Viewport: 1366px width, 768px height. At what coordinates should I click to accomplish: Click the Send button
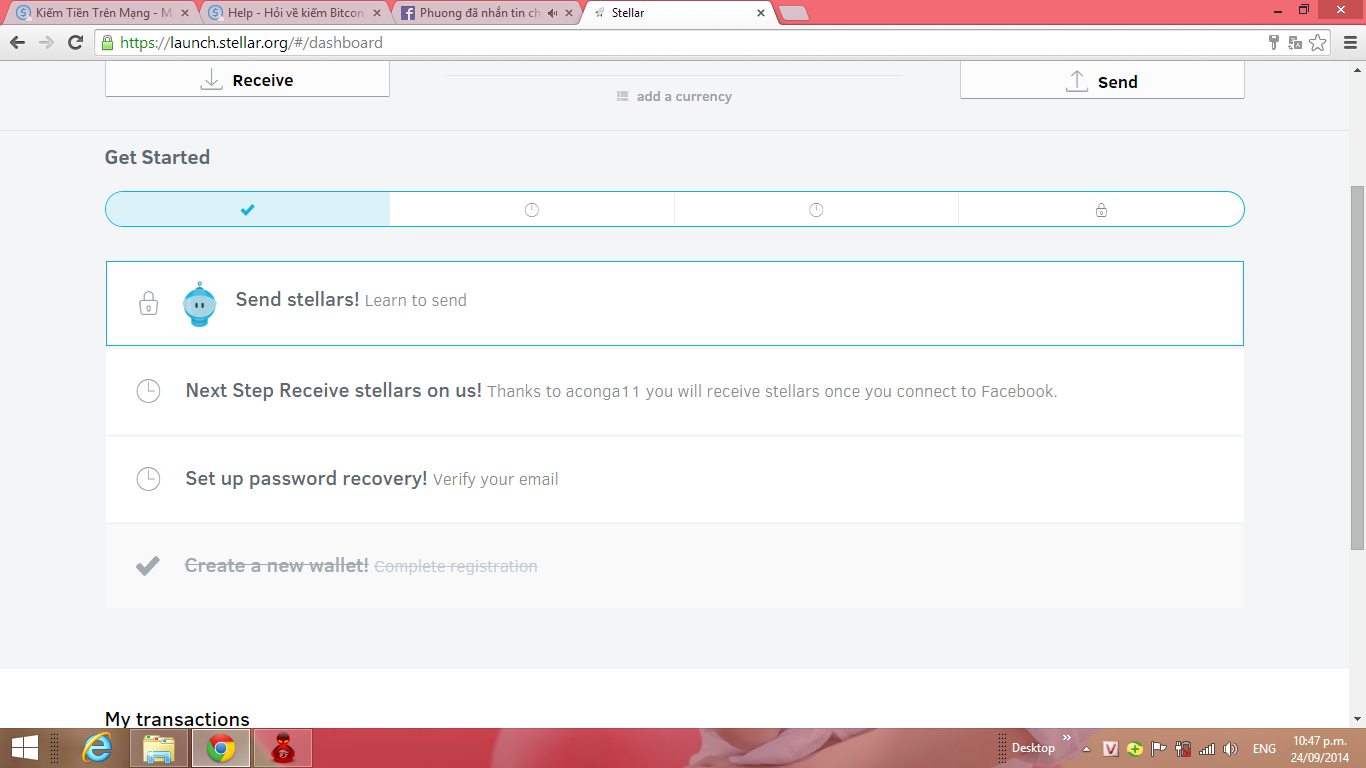1102,81
